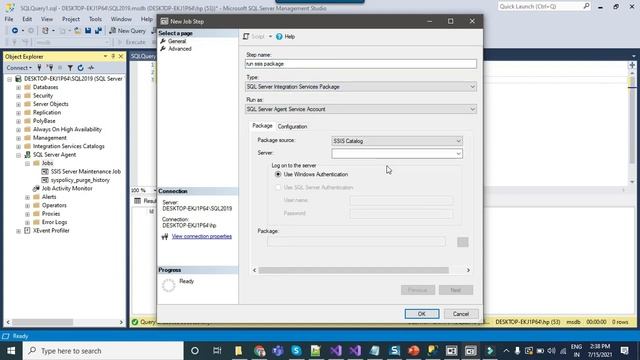
Task: Click the Cancel button
Action: tap(461, 314)
